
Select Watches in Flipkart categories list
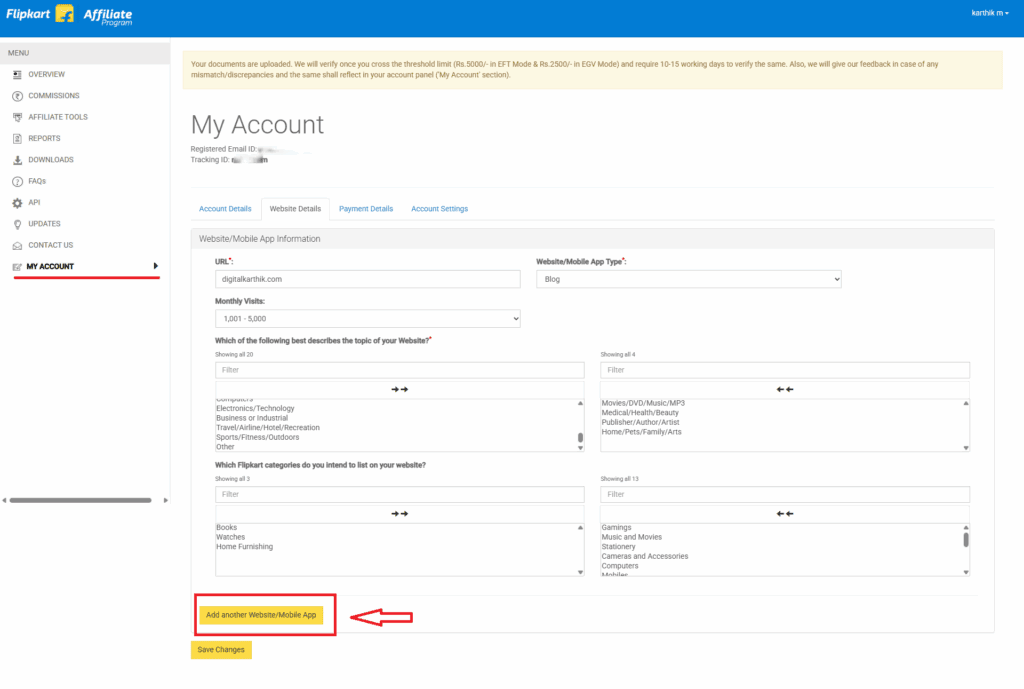click(x=230, y=537)
